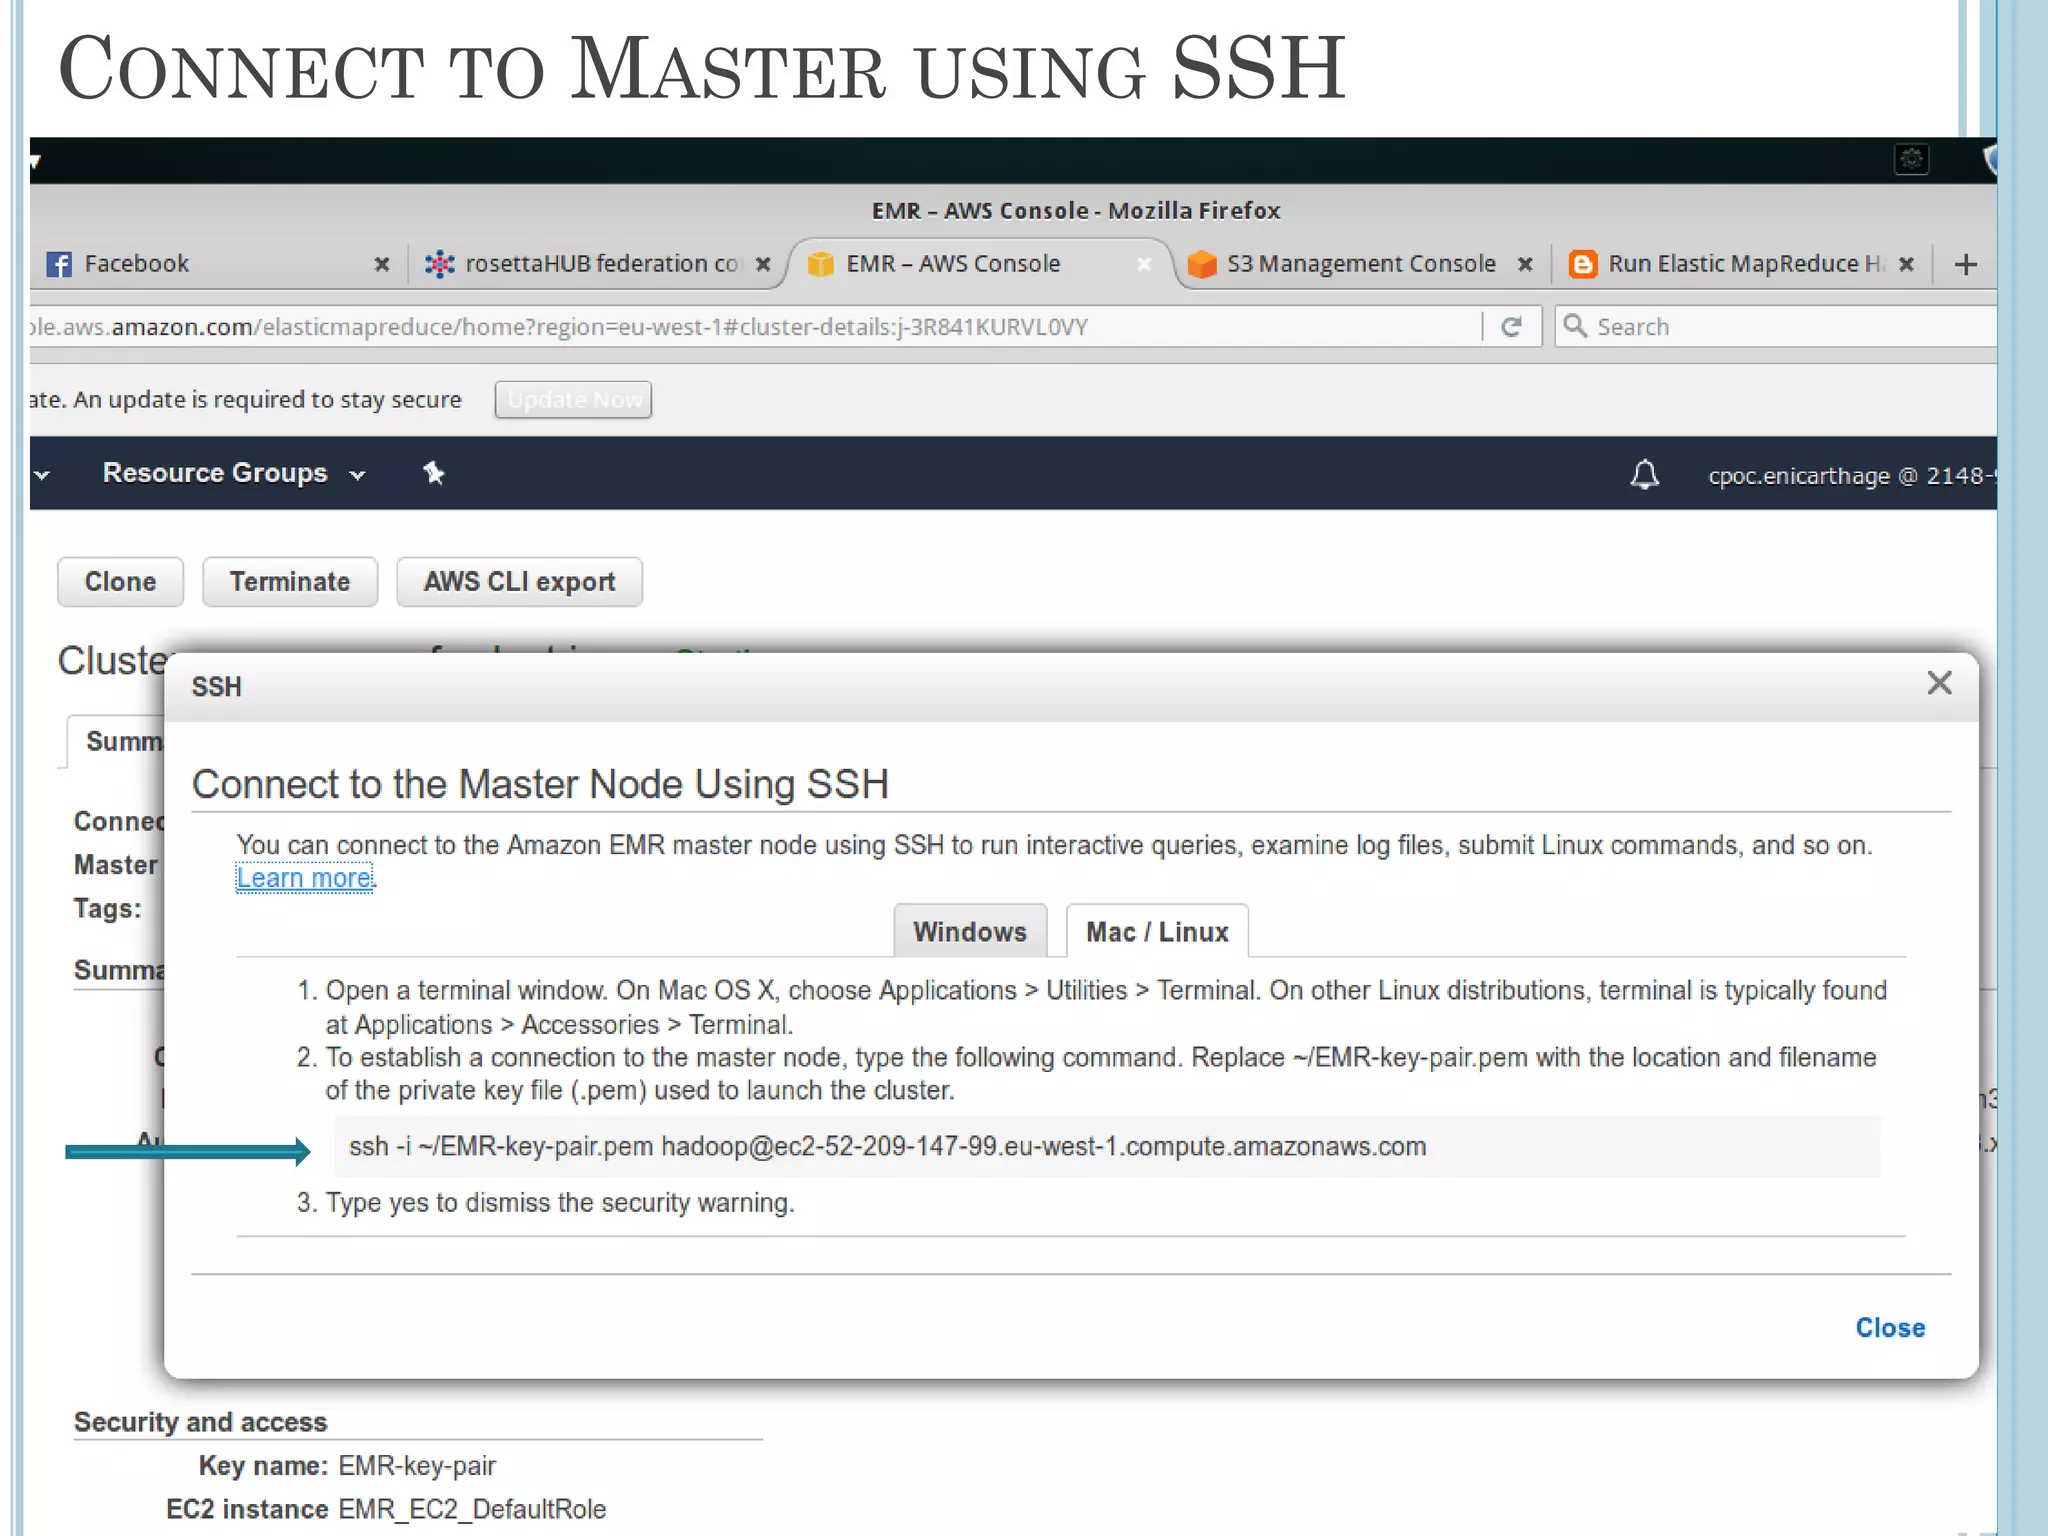Screen dimensions: 2048x1536
Task: Close the EMR – AWS Console tab
Action: tap(1144, 264)
